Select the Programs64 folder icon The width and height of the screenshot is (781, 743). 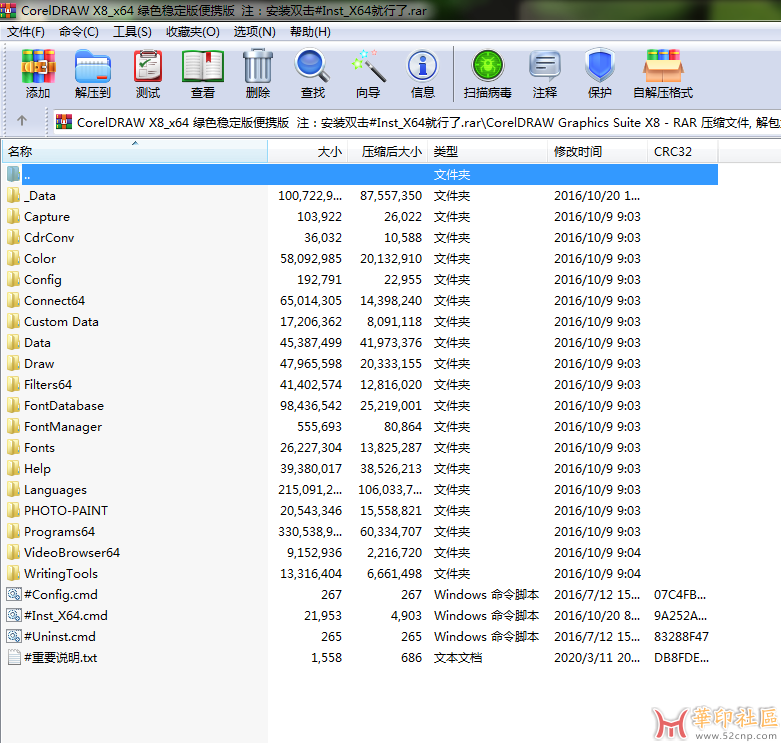(14, 531)
